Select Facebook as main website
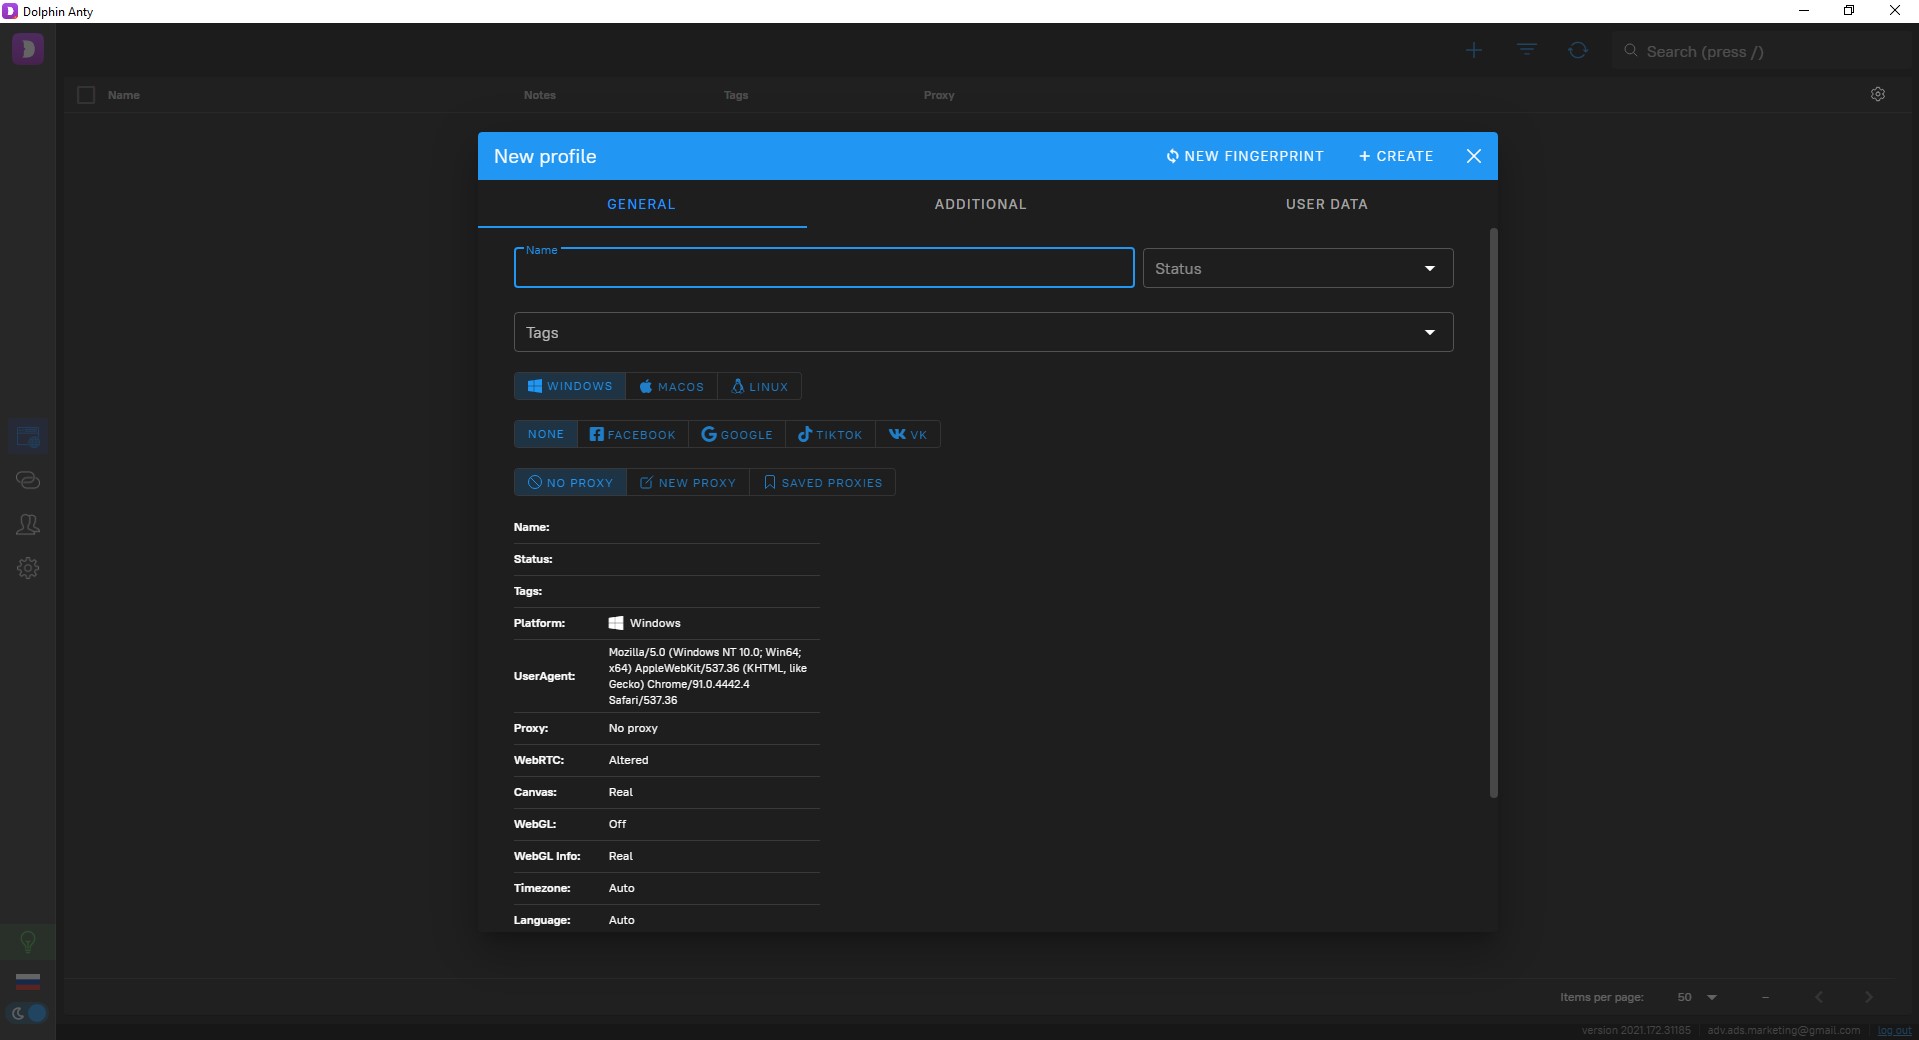This screenshot has height=1040, width=1919. pos(633,434)
